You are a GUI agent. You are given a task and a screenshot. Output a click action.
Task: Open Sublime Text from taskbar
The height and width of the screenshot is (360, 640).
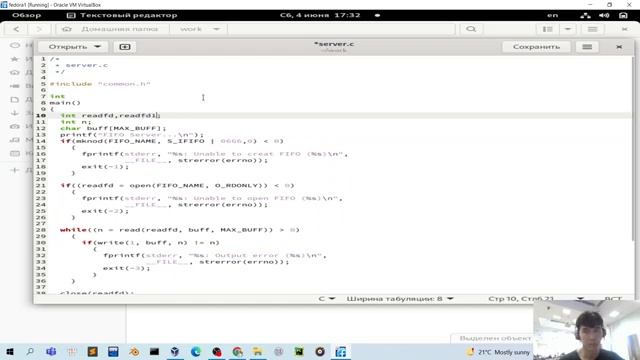tap(93, 351)
